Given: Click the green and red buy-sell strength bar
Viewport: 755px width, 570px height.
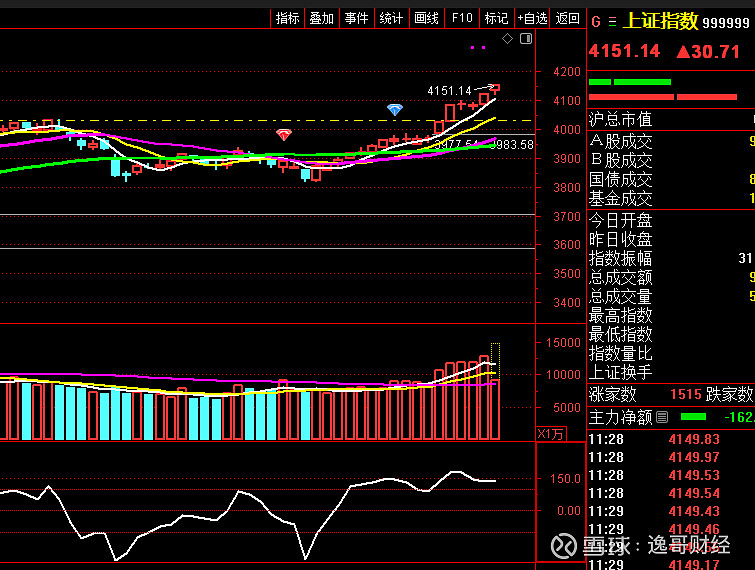Looking at the screenshot, I should pos(662,89).
